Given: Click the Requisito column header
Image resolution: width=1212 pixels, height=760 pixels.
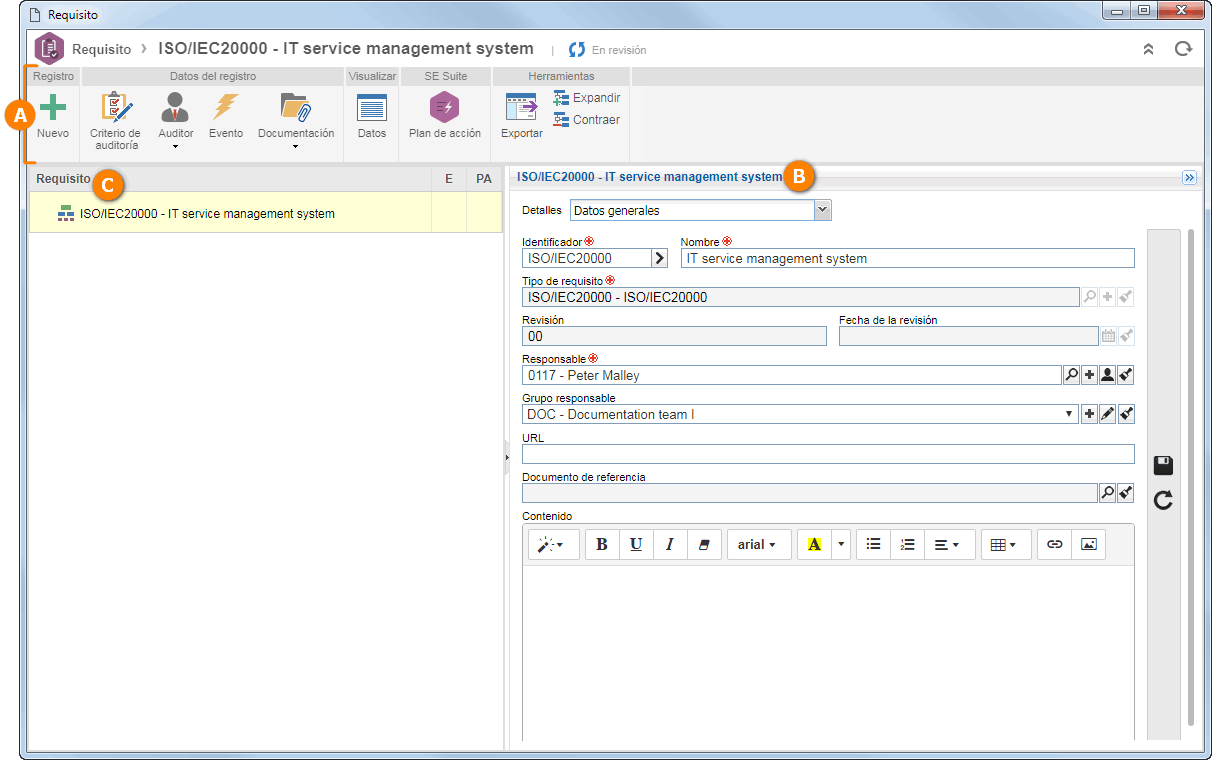Looking at the screenshot, I should 230,179.
